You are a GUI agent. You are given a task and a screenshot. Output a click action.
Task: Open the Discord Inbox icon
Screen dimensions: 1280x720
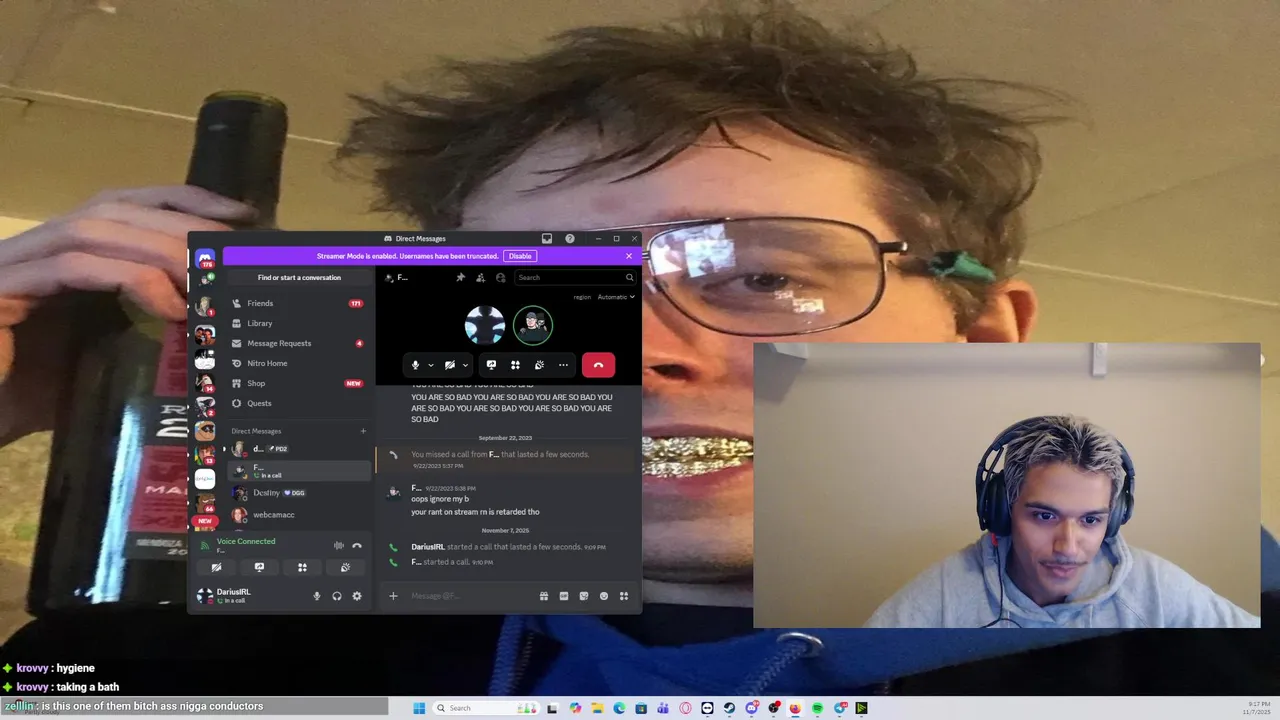click(547, 239)
